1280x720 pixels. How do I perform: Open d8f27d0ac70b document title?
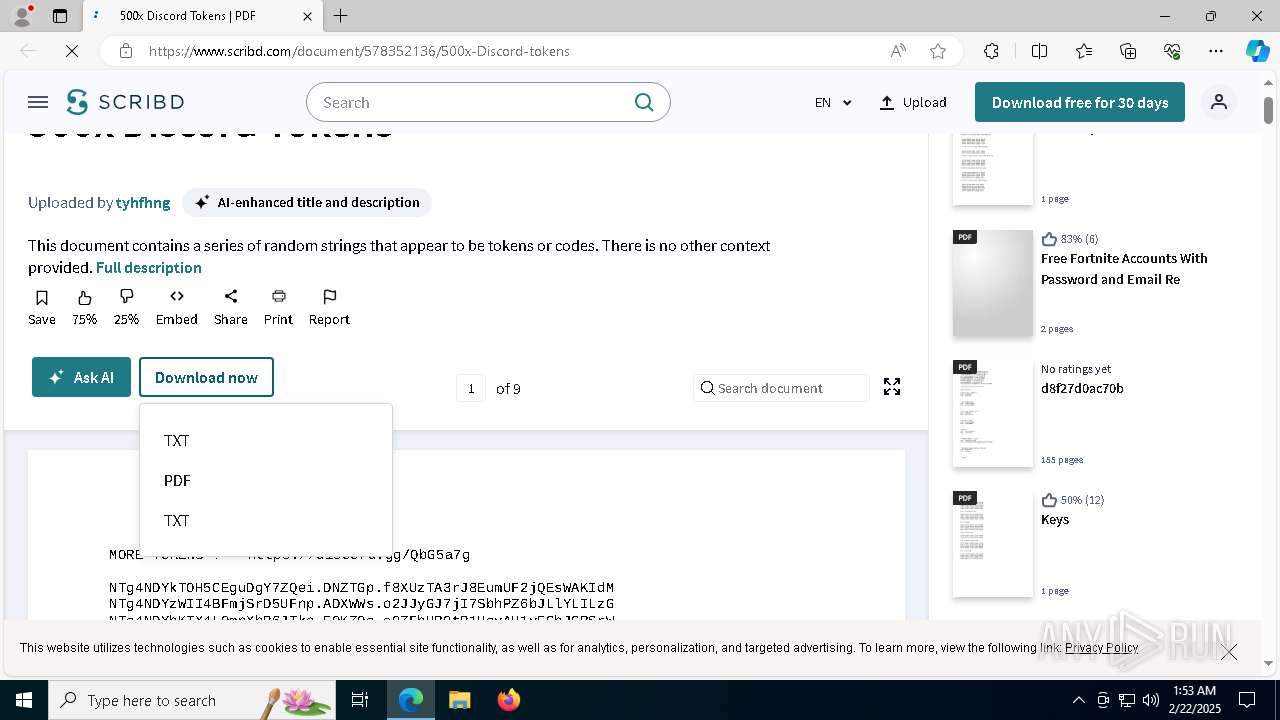[1082, 388]
